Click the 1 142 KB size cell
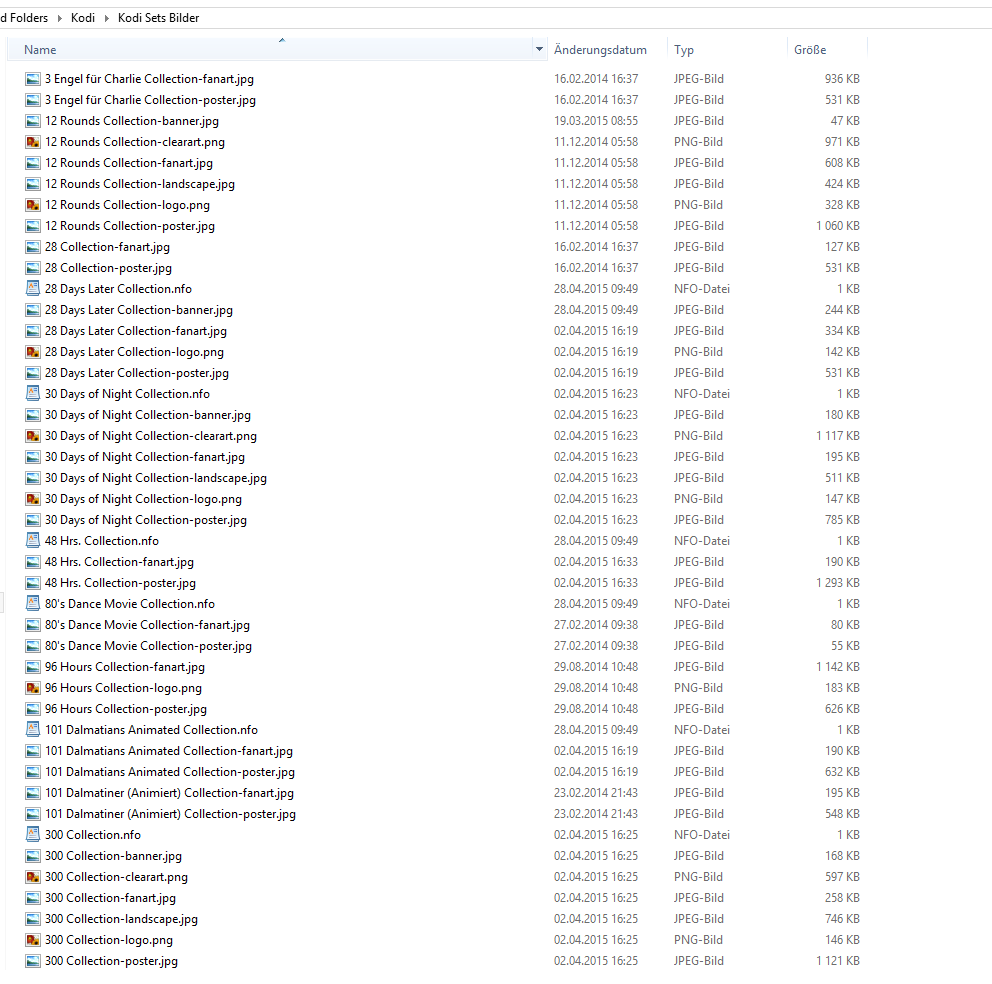Screen dimensions: 992x984 (x=838, y=667)
